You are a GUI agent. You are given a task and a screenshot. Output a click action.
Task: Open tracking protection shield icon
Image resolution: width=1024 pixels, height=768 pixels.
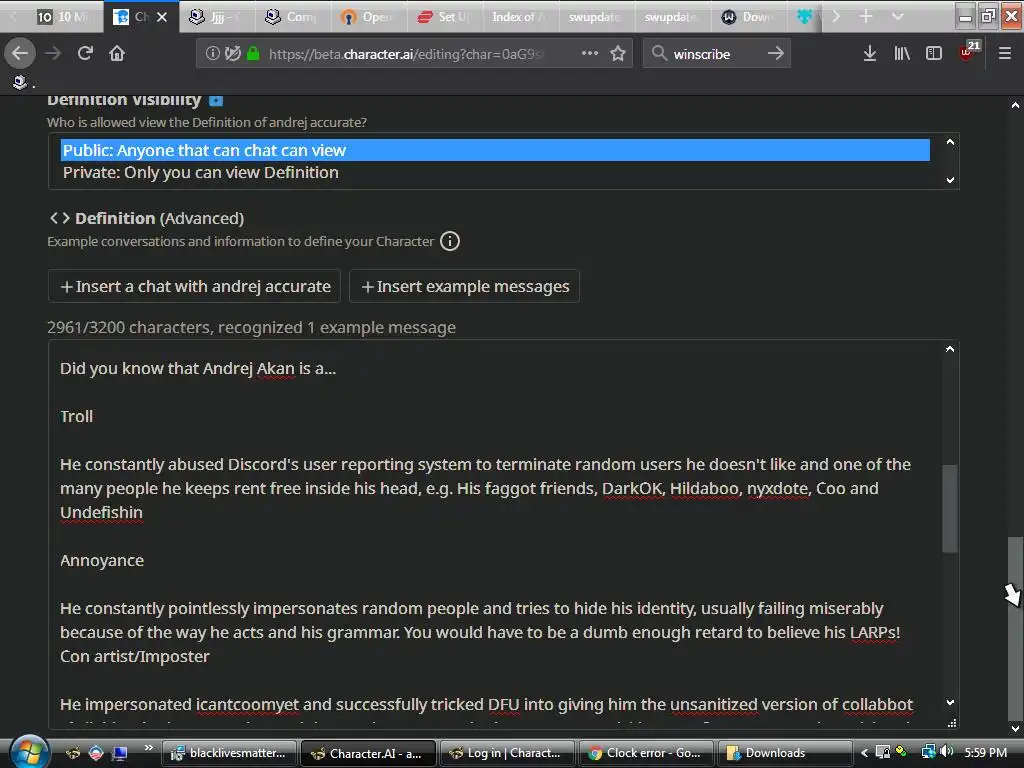pyautogui.click(x=232, y=54)
